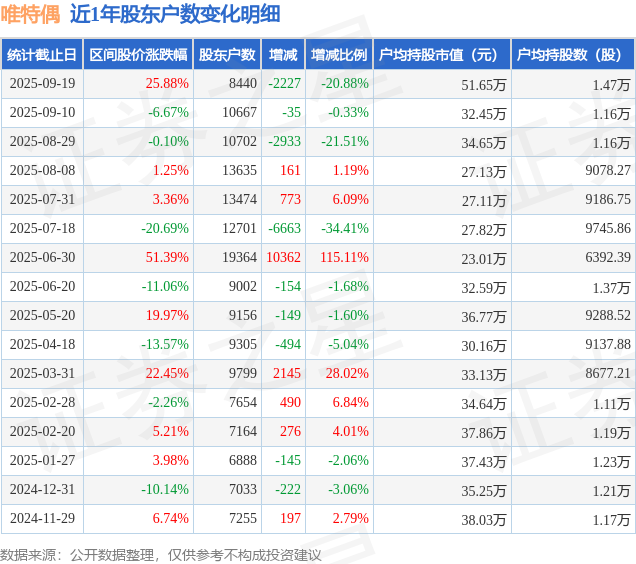636x564 pixels.
Task: Click change value -2933
Action: [x=285, y=141]
